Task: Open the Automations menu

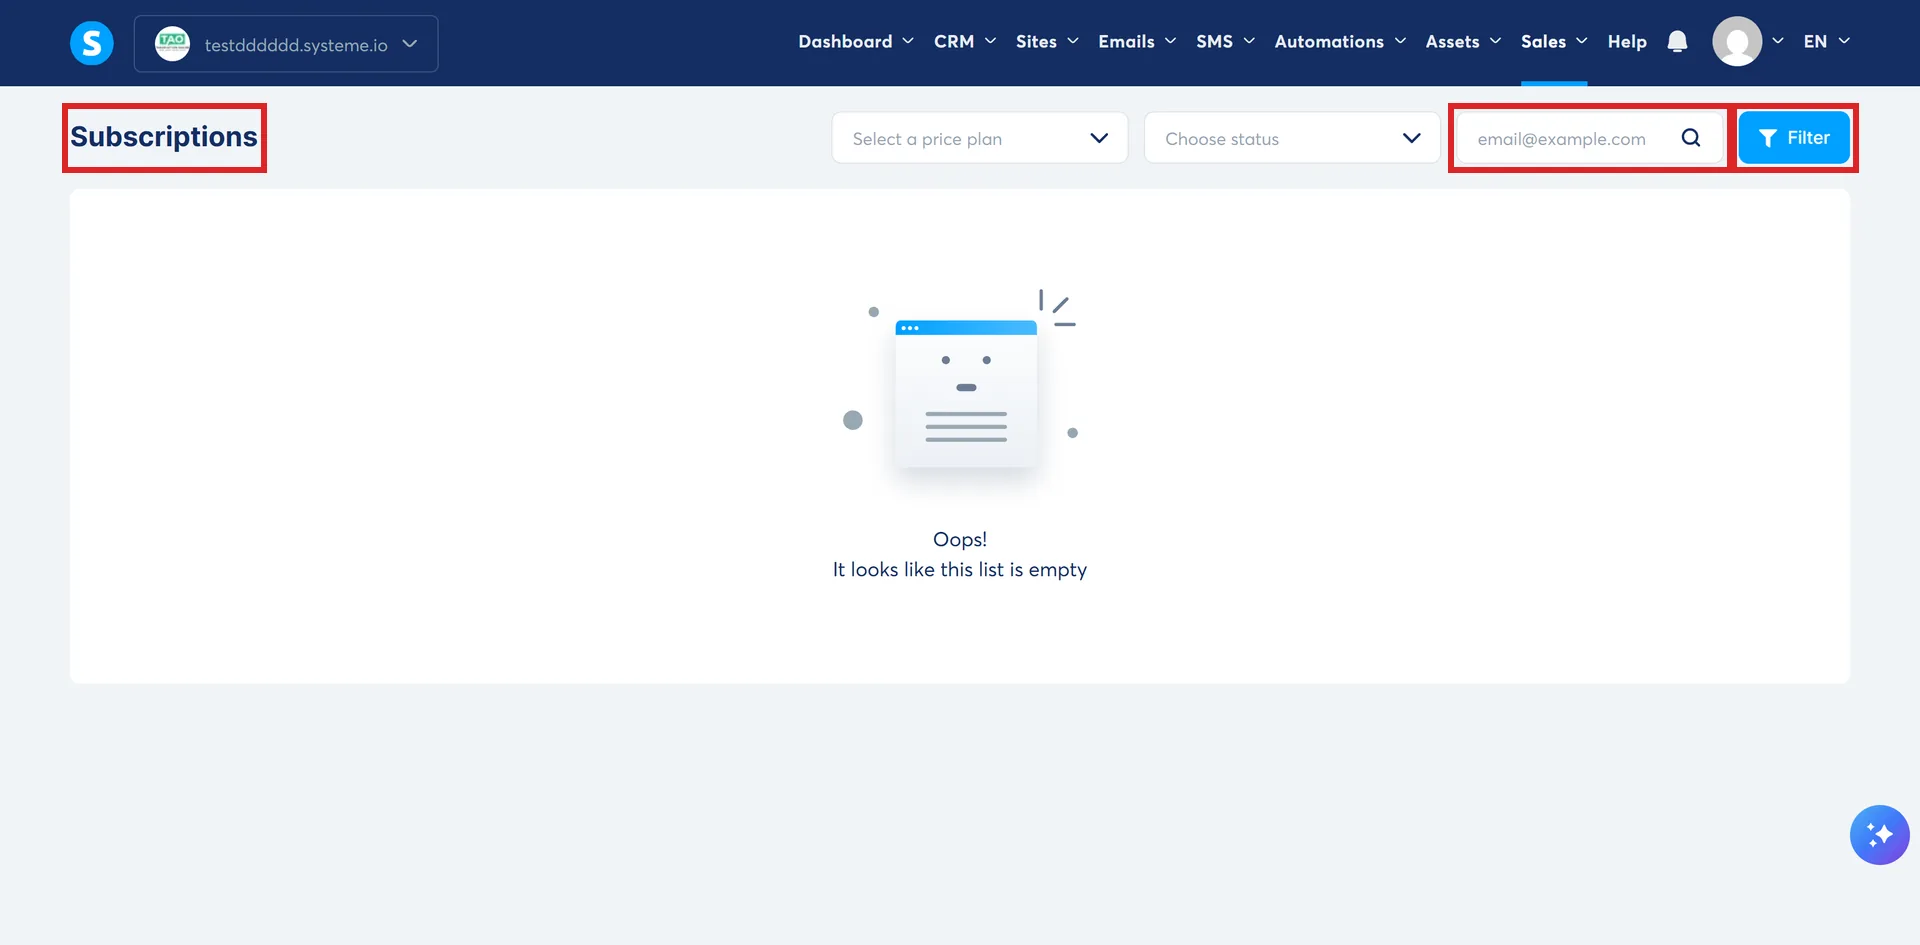Action: [x=1340, y=41]
